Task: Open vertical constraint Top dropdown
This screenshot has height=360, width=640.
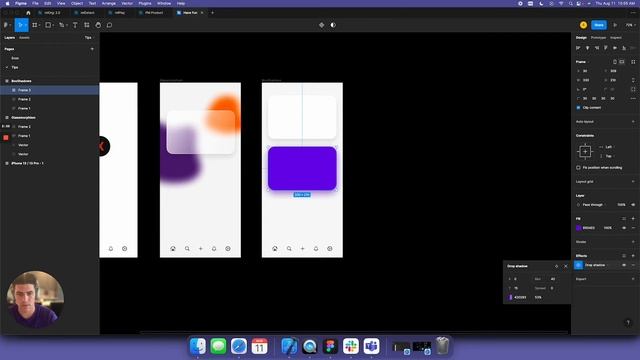Action: [x=608, y=156]
